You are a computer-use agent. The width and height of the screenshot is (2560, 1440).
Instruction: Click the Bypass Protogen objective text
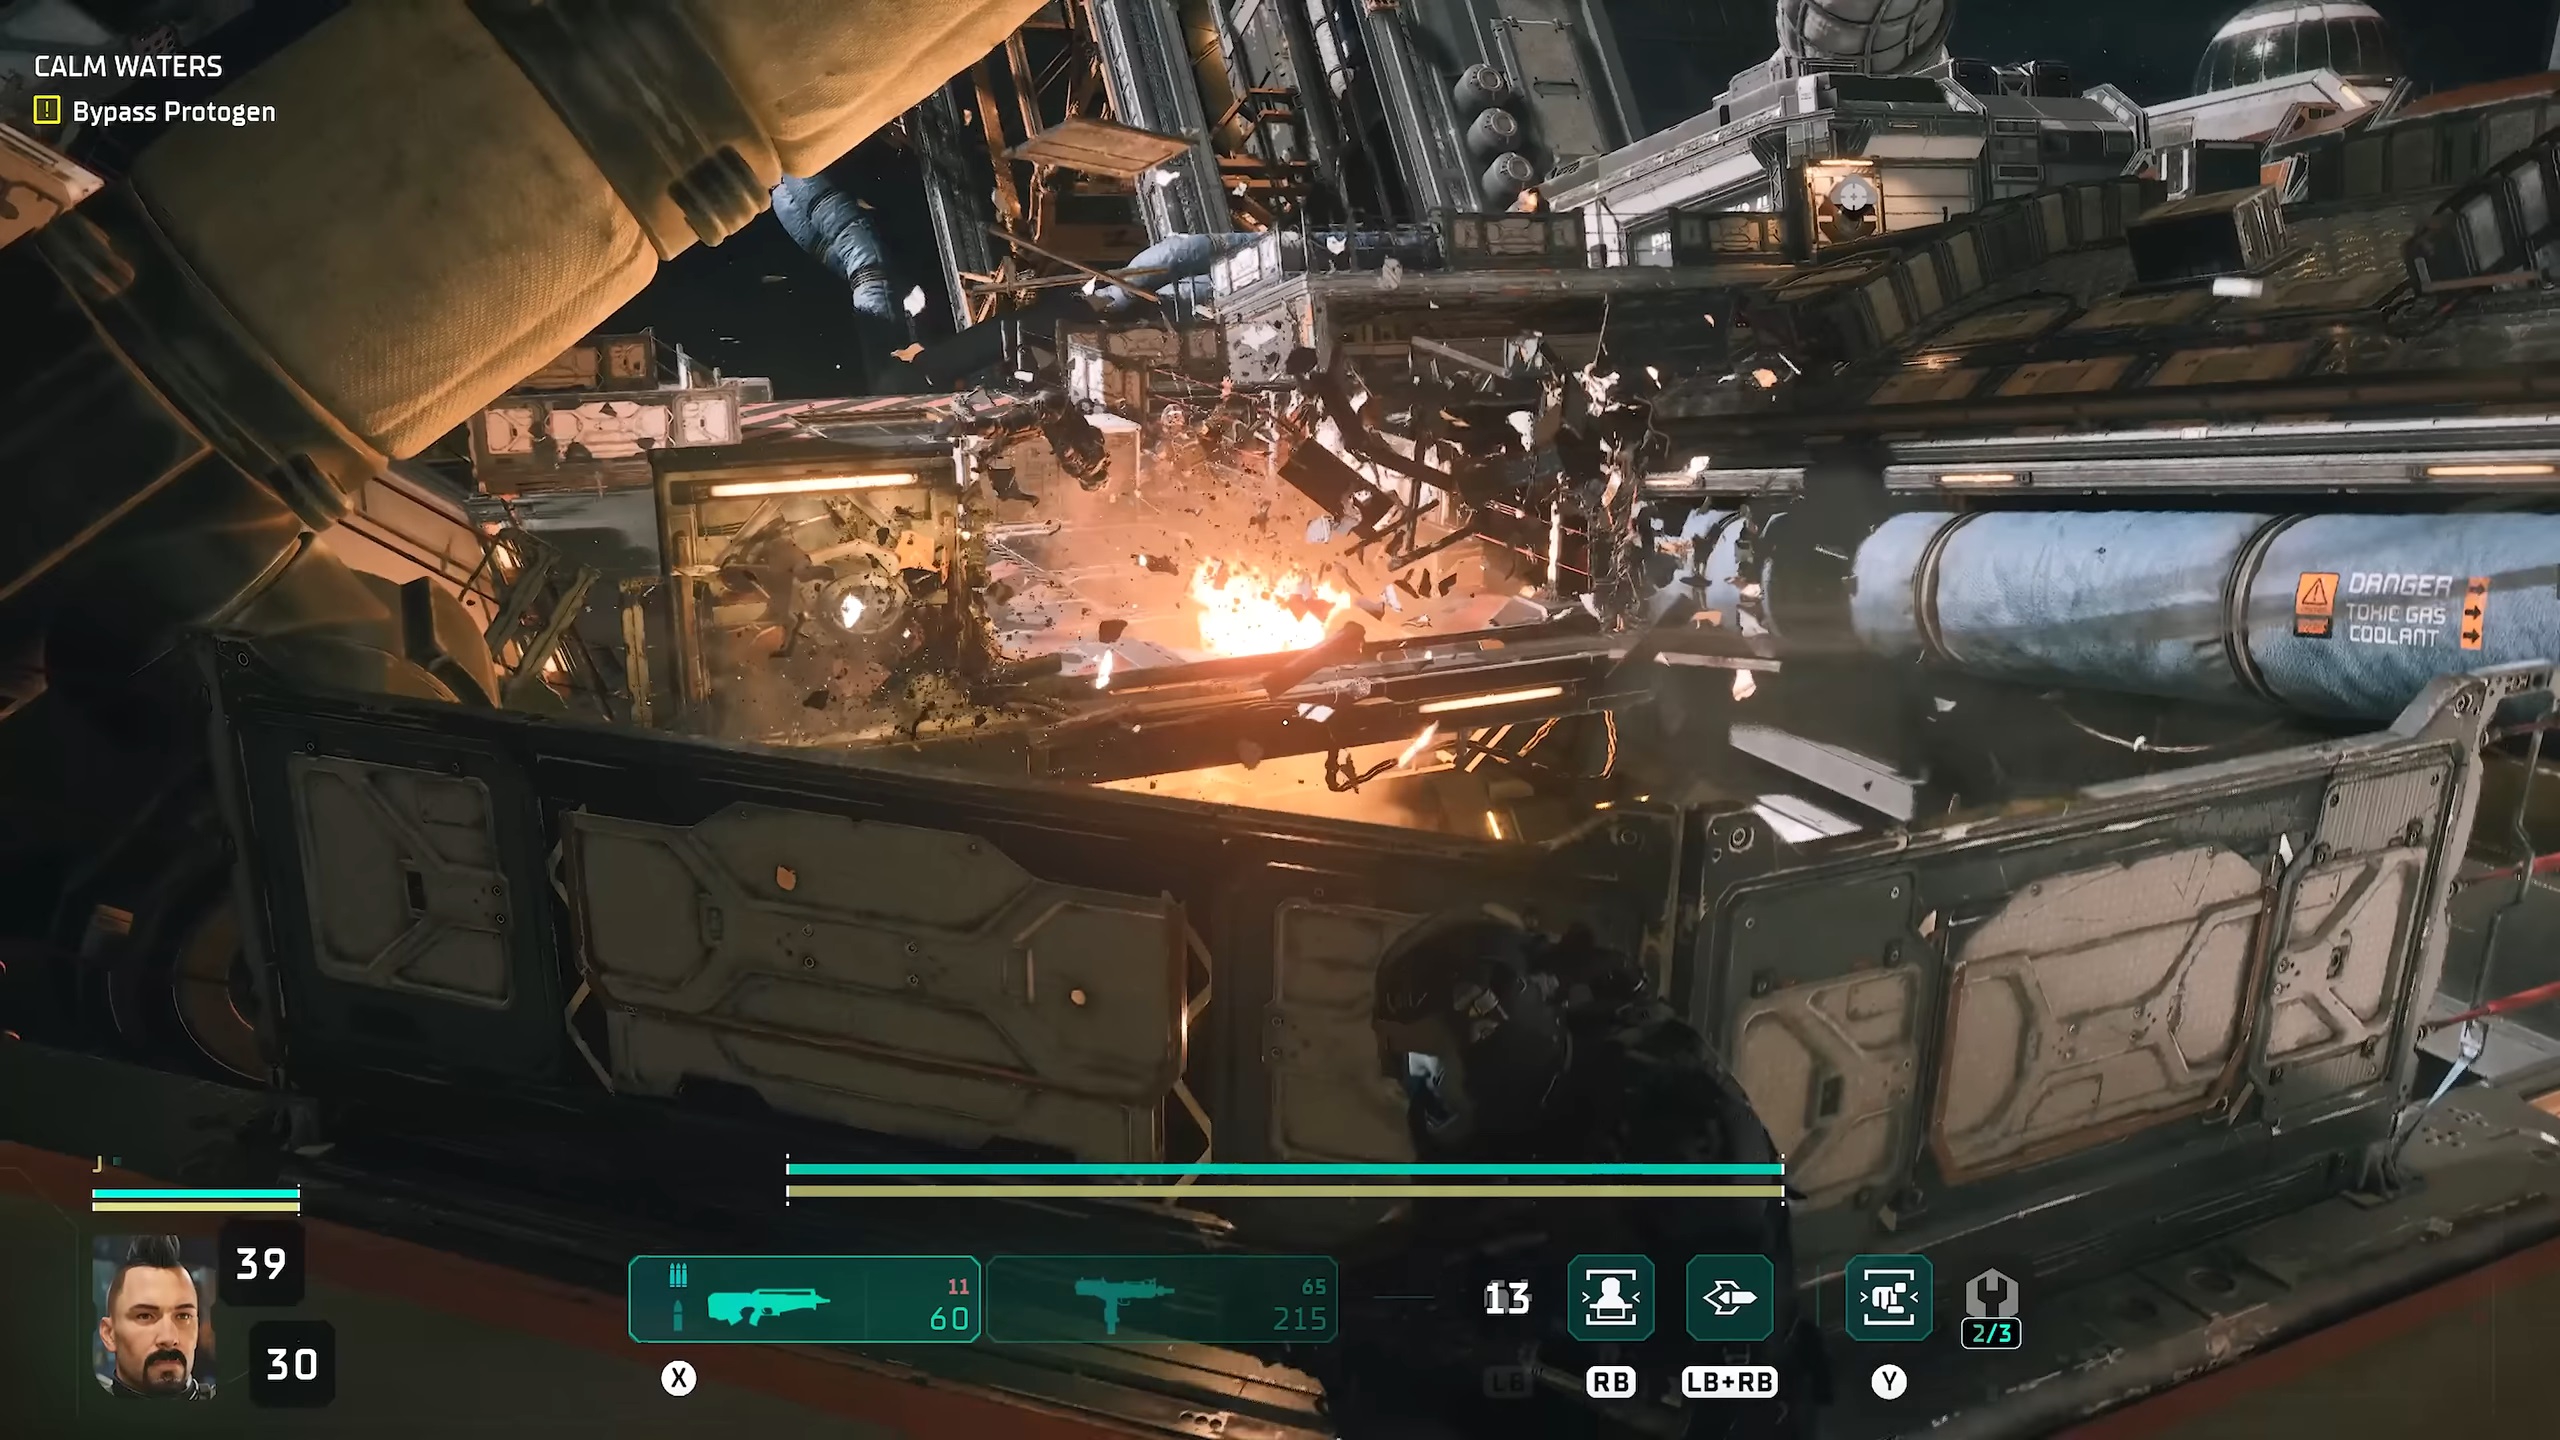[x=174, y=112]
